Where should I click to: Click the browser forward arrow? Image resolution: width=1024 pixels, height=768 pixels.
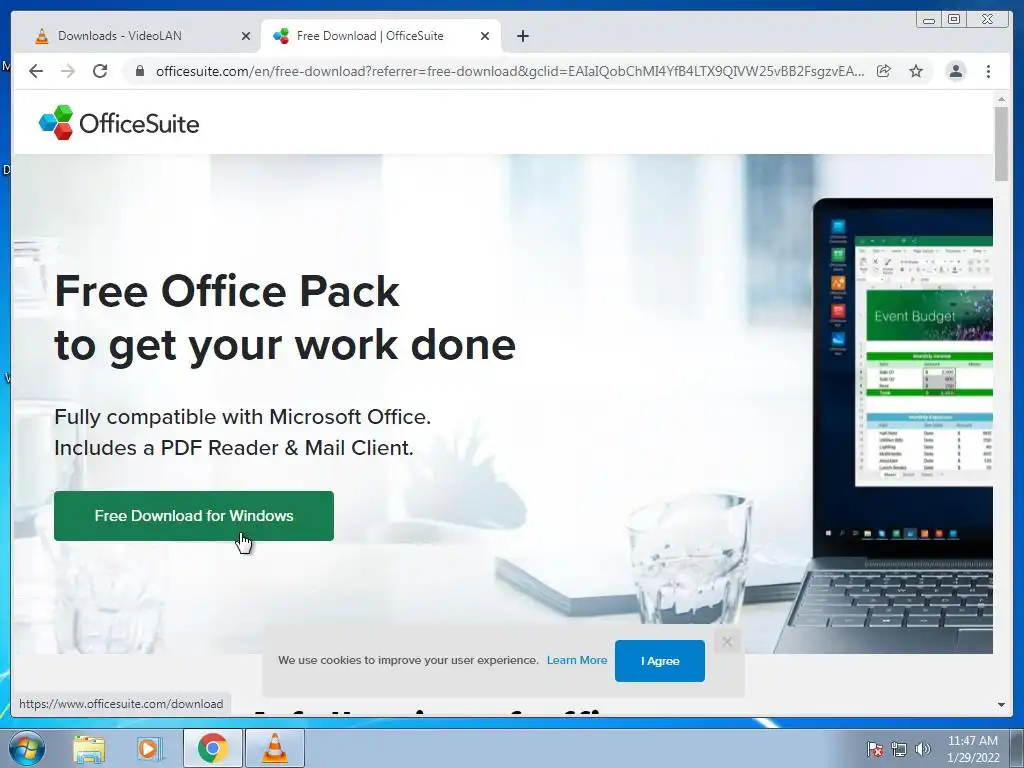click(68, 71)
